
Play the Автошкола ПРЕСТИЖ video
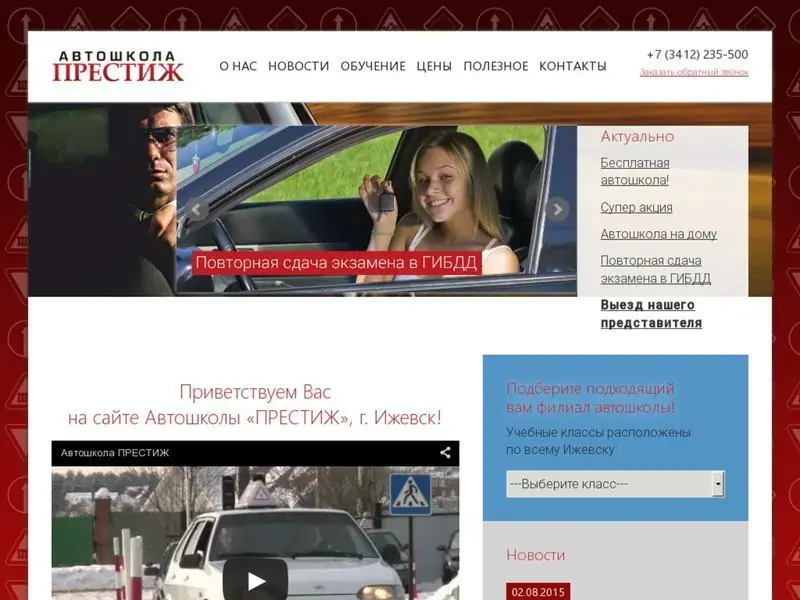tap(256, 580)
